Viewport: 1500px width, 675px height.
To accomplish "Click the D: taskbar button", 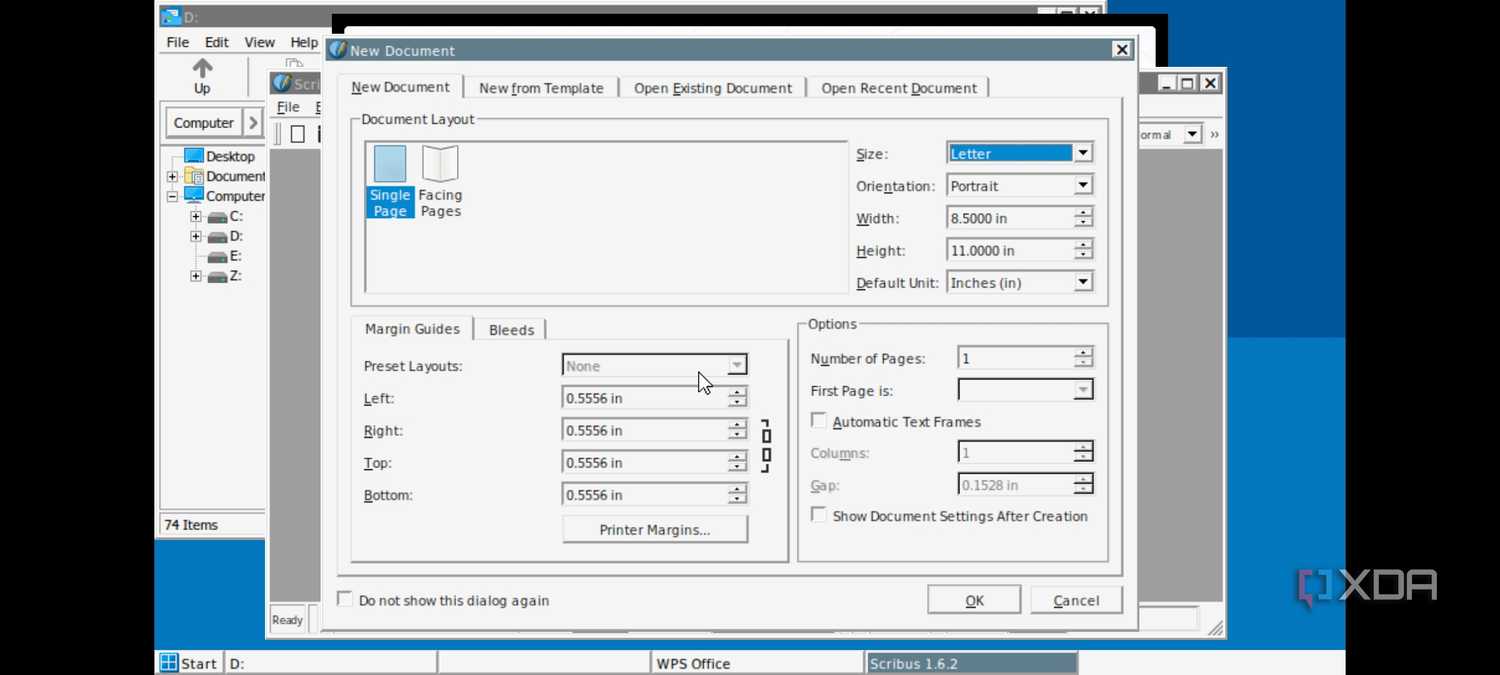I will click(331, 663).
